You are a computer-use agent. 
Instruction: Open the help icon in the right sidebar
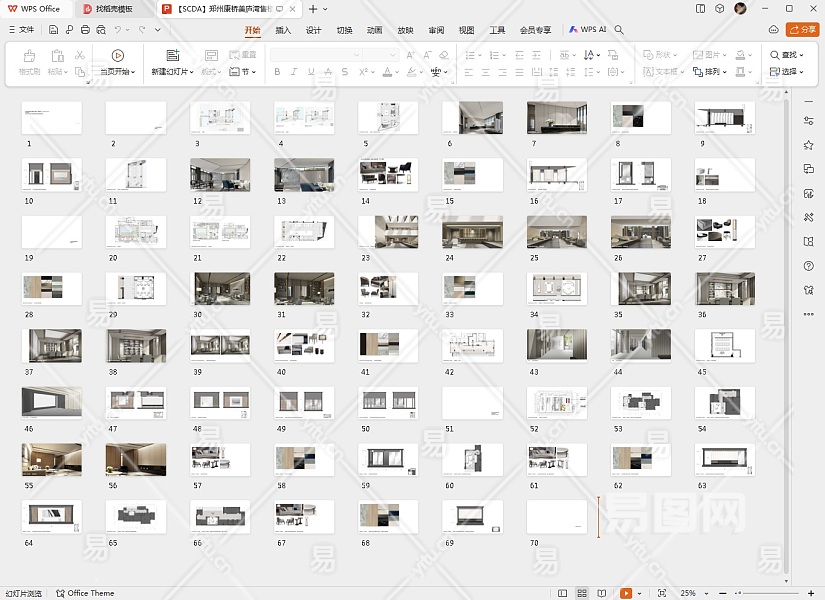808,266
